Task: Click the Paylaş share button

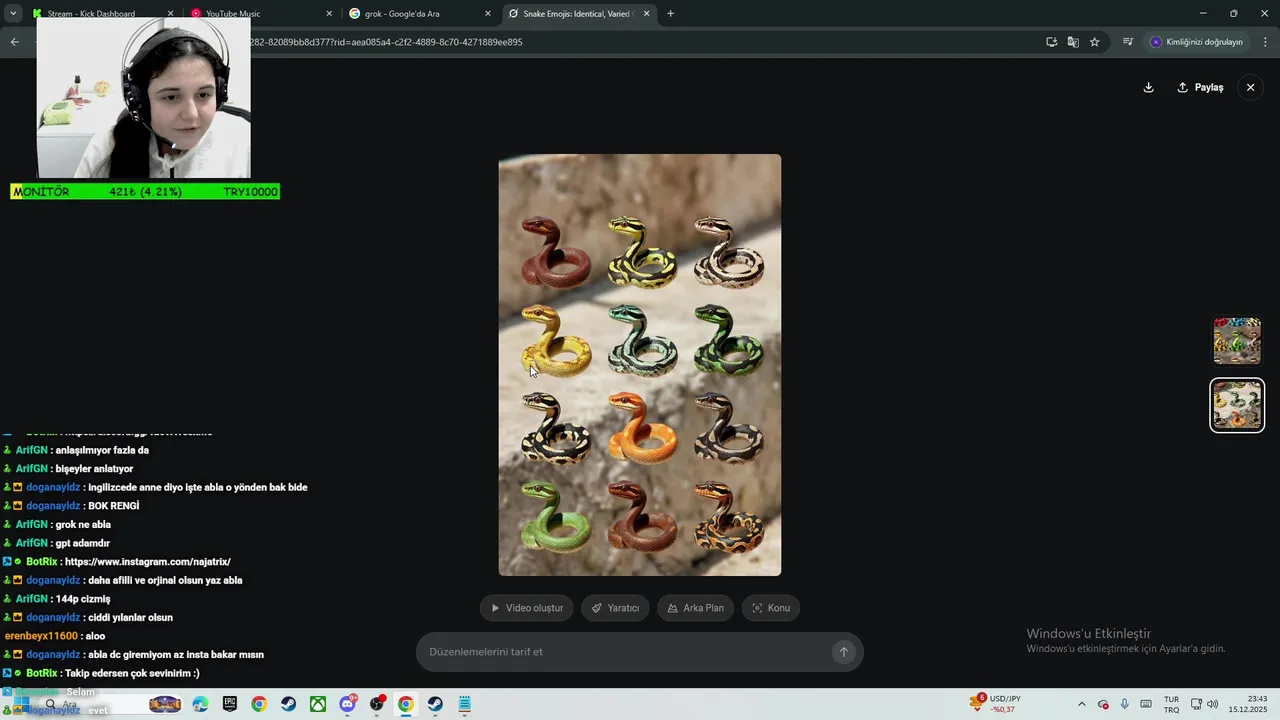Action: pos(1200,87)
